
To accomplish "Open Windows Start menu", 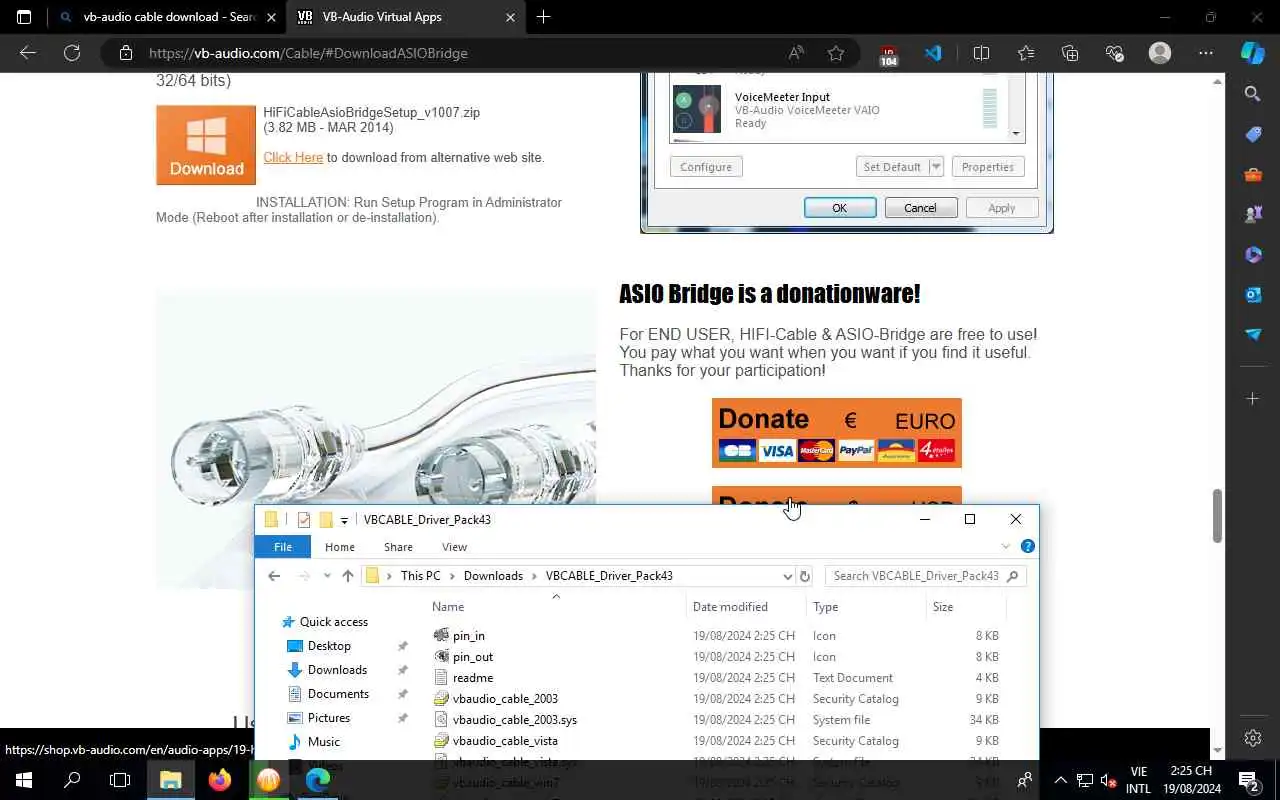I will point(24,780).
